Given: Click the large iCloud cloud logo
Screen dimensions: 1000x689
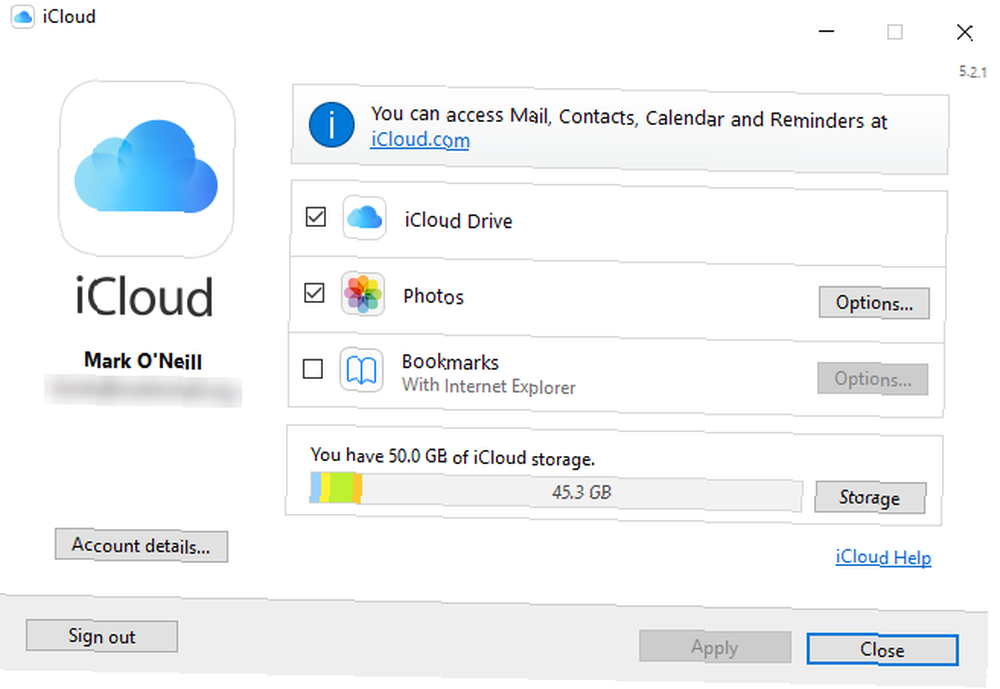Looking at the screenshot, I should (146, 168).
